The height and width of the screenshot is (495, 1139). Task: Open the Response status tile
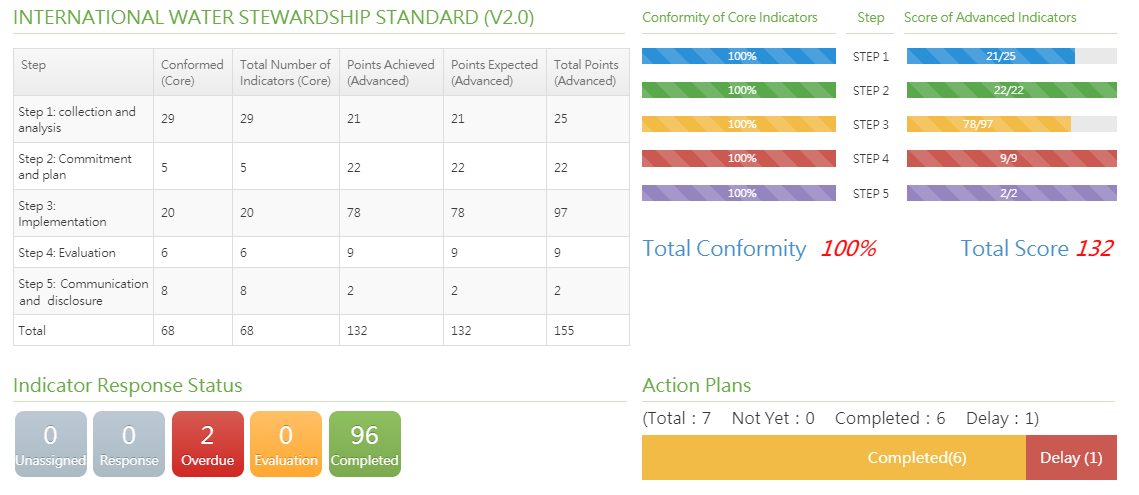point(129,444)
